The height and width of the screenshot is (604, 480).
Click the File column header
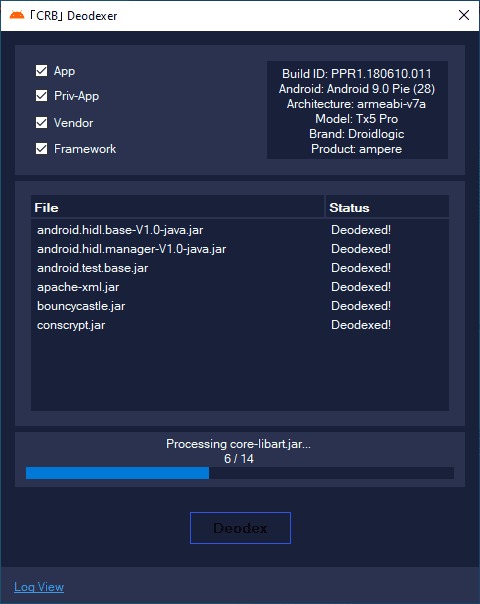click(x=177, y=208)
